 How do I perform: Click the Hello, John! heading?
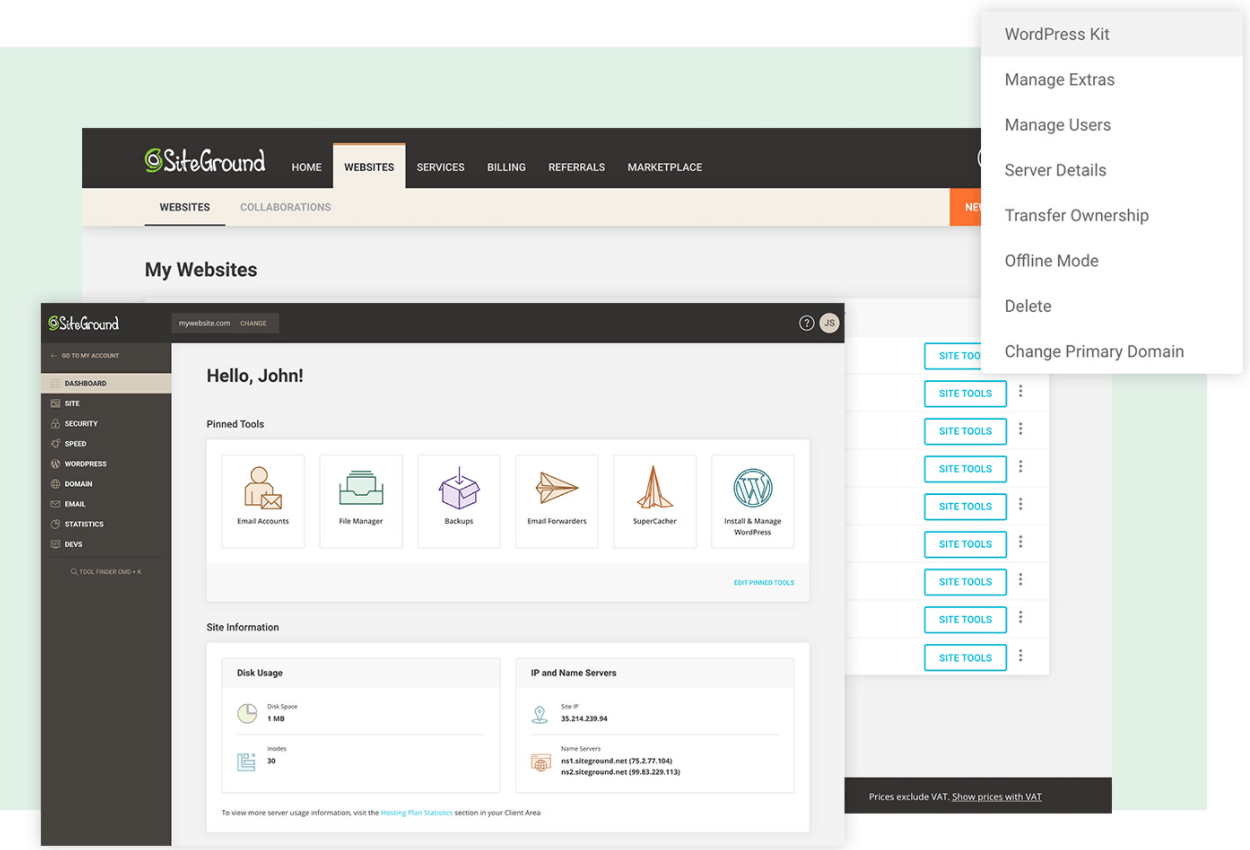pos(254,376)
